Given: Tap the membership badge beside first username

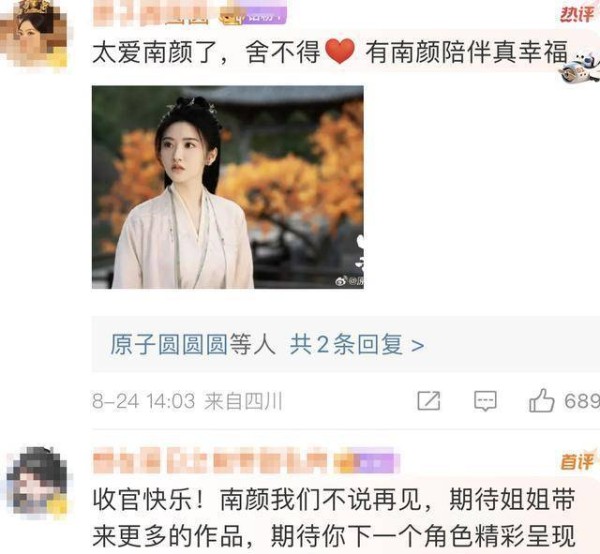Looking at the screenshot, I should (x=253, y=15).
